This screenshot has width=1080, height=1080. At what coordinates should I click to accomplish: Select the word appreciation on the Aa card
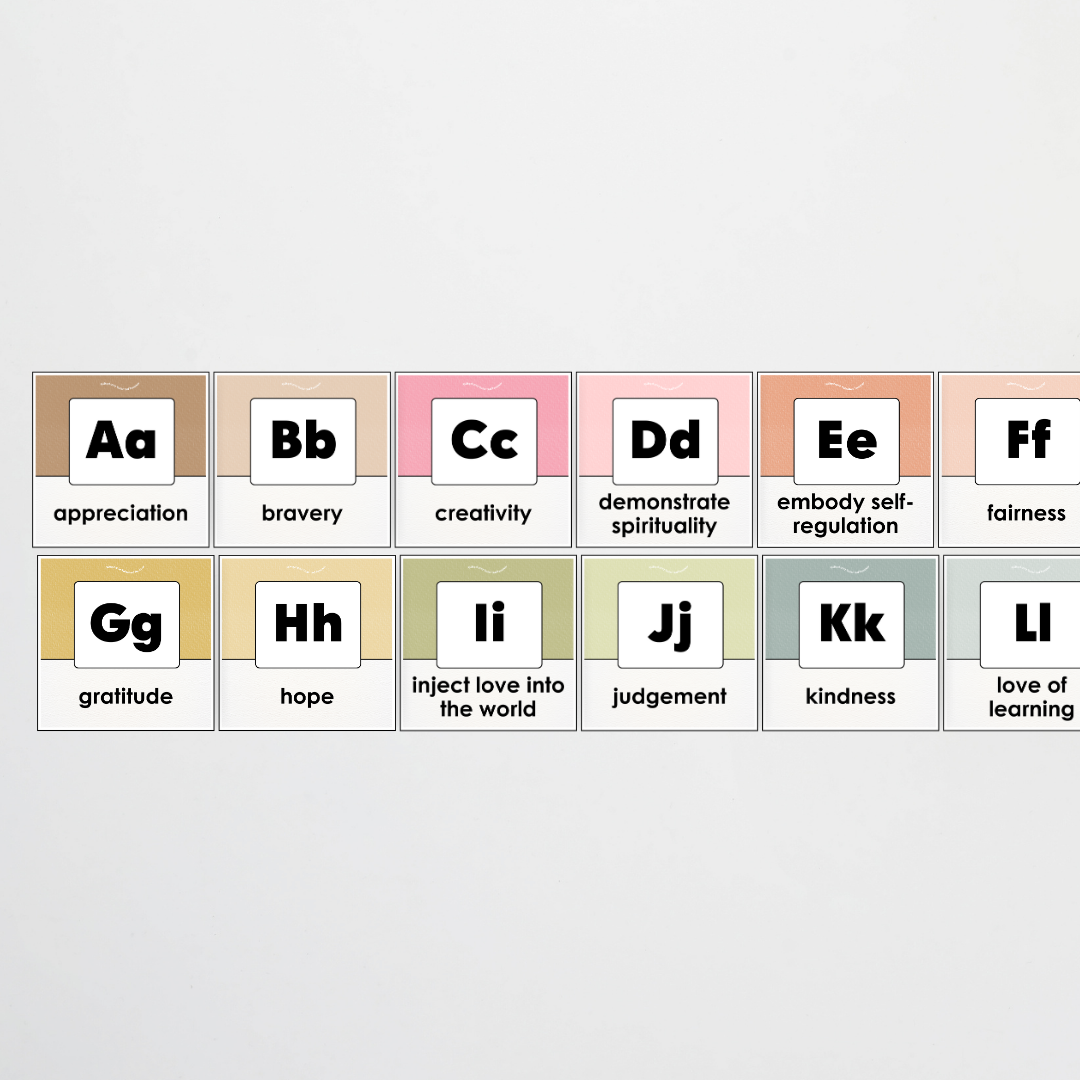120,513
